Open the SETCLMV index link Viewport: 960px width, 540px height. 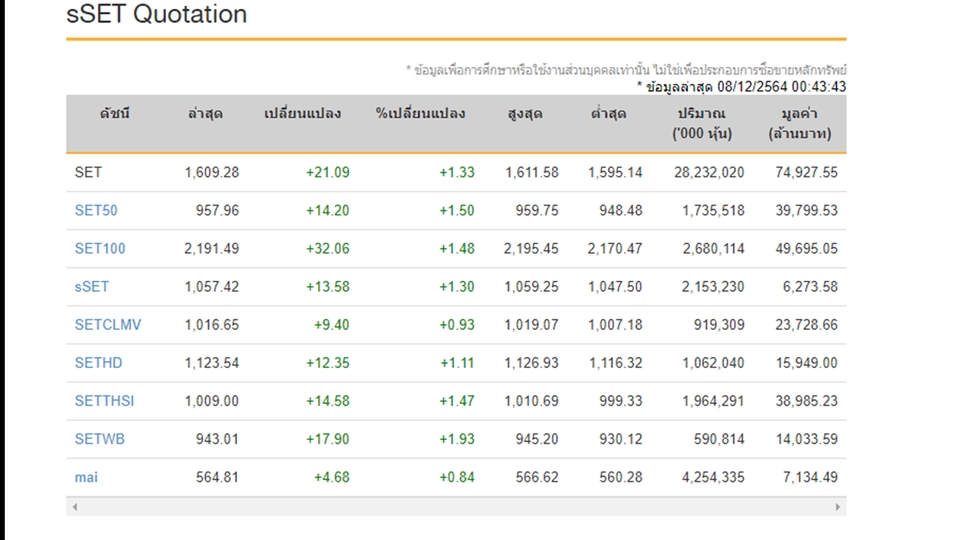click(108, 324)
